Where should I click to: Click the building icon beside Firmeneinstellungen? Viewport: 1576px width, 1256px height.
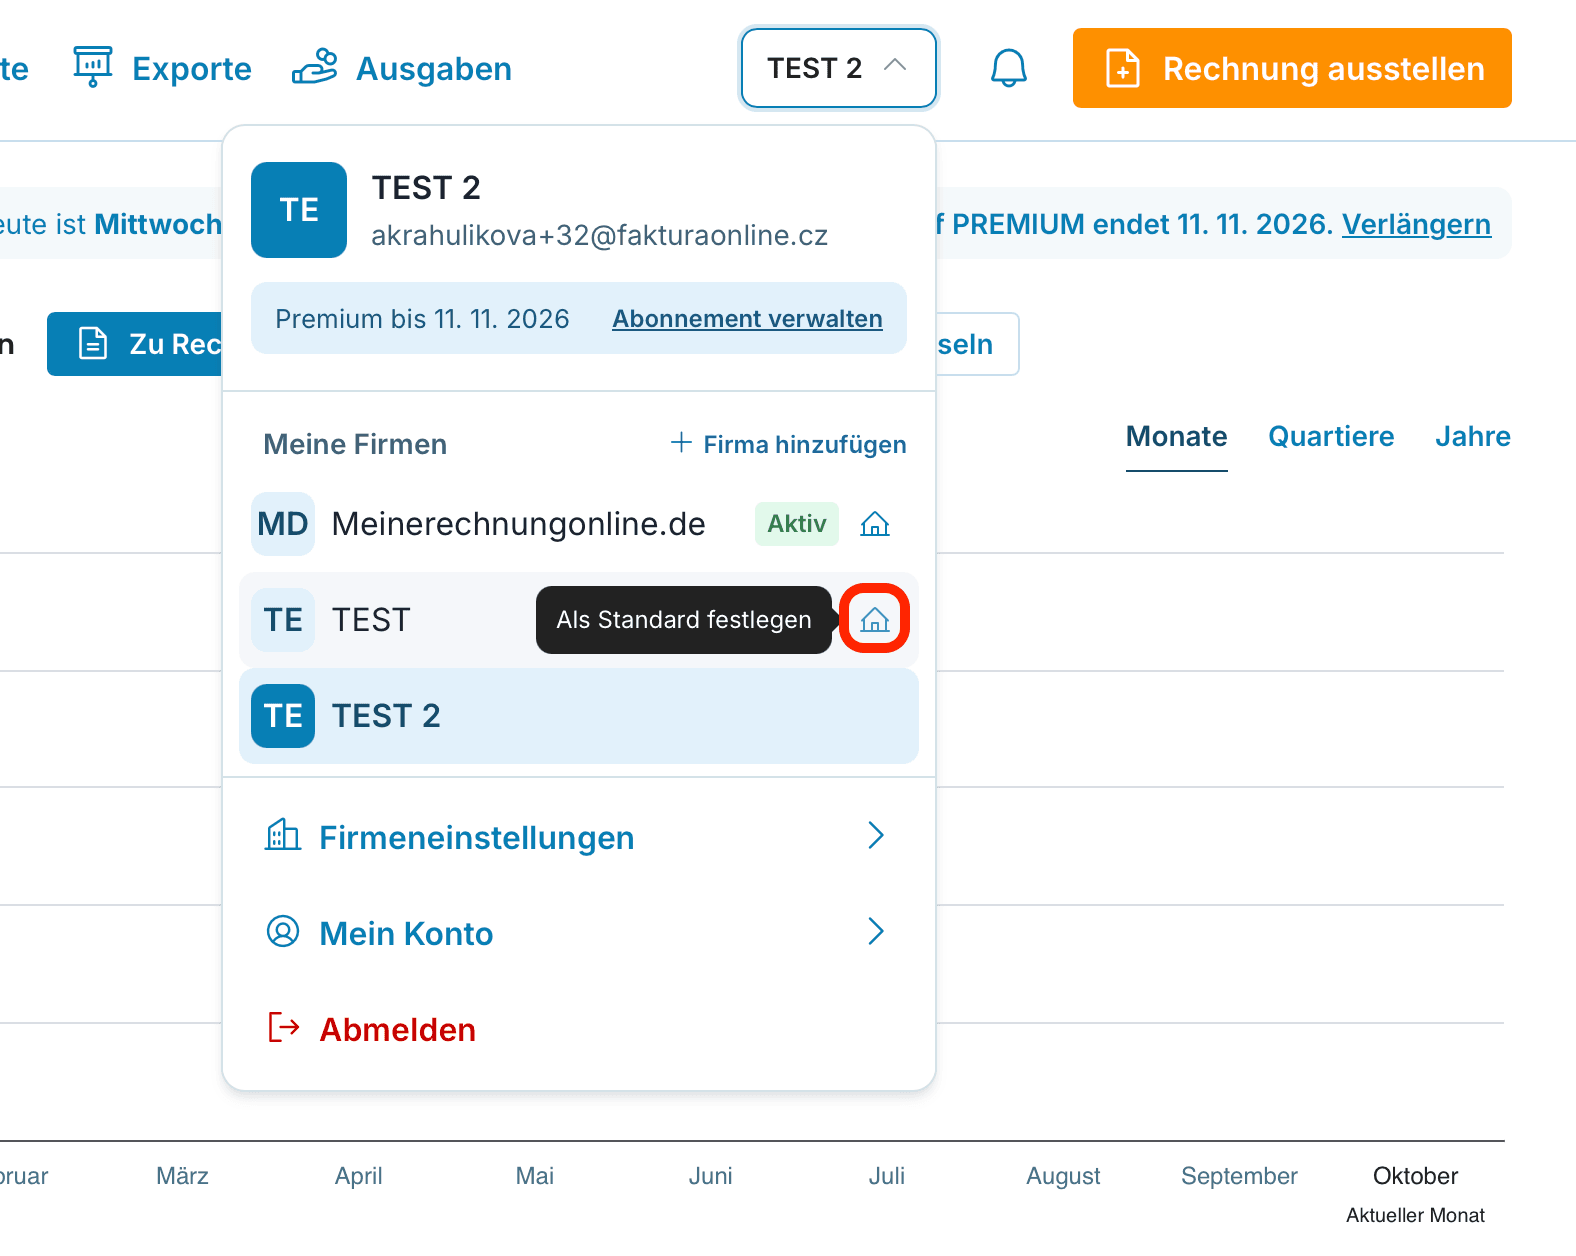coord(283,835)
